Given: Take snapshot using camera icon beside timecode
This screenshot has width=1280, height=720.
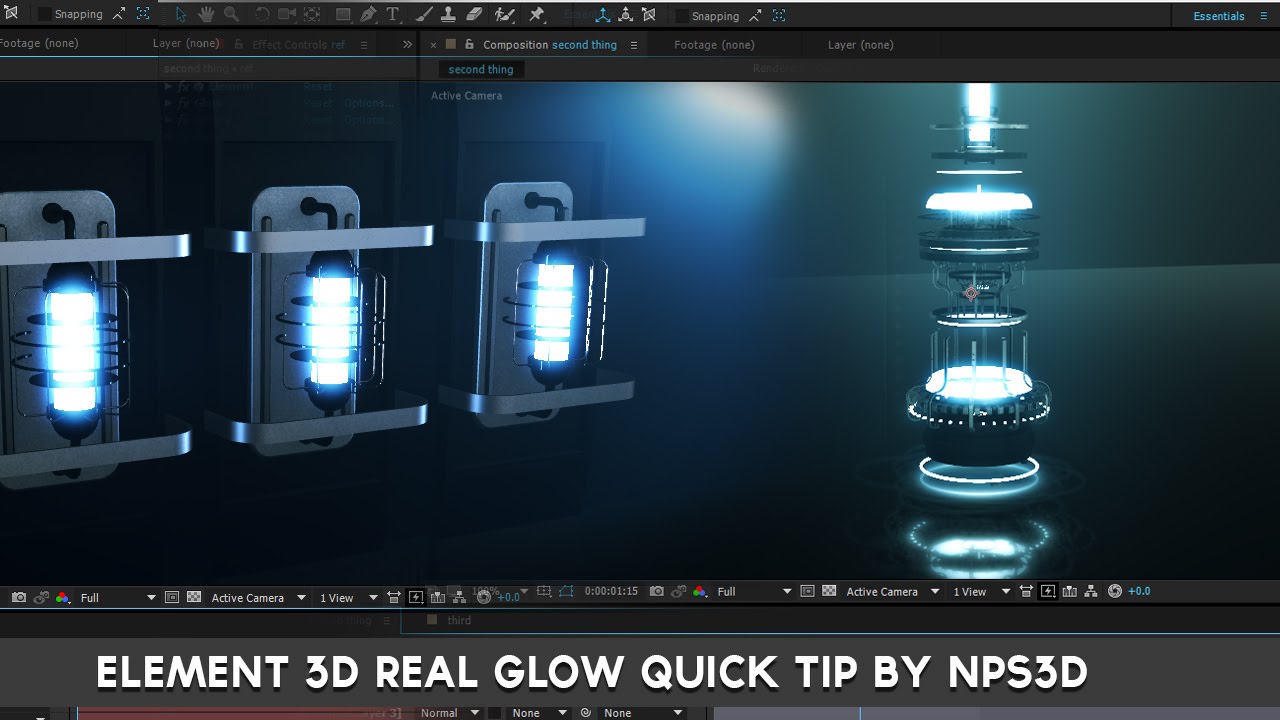Looking at the screenshot, I should coord(656,591).
